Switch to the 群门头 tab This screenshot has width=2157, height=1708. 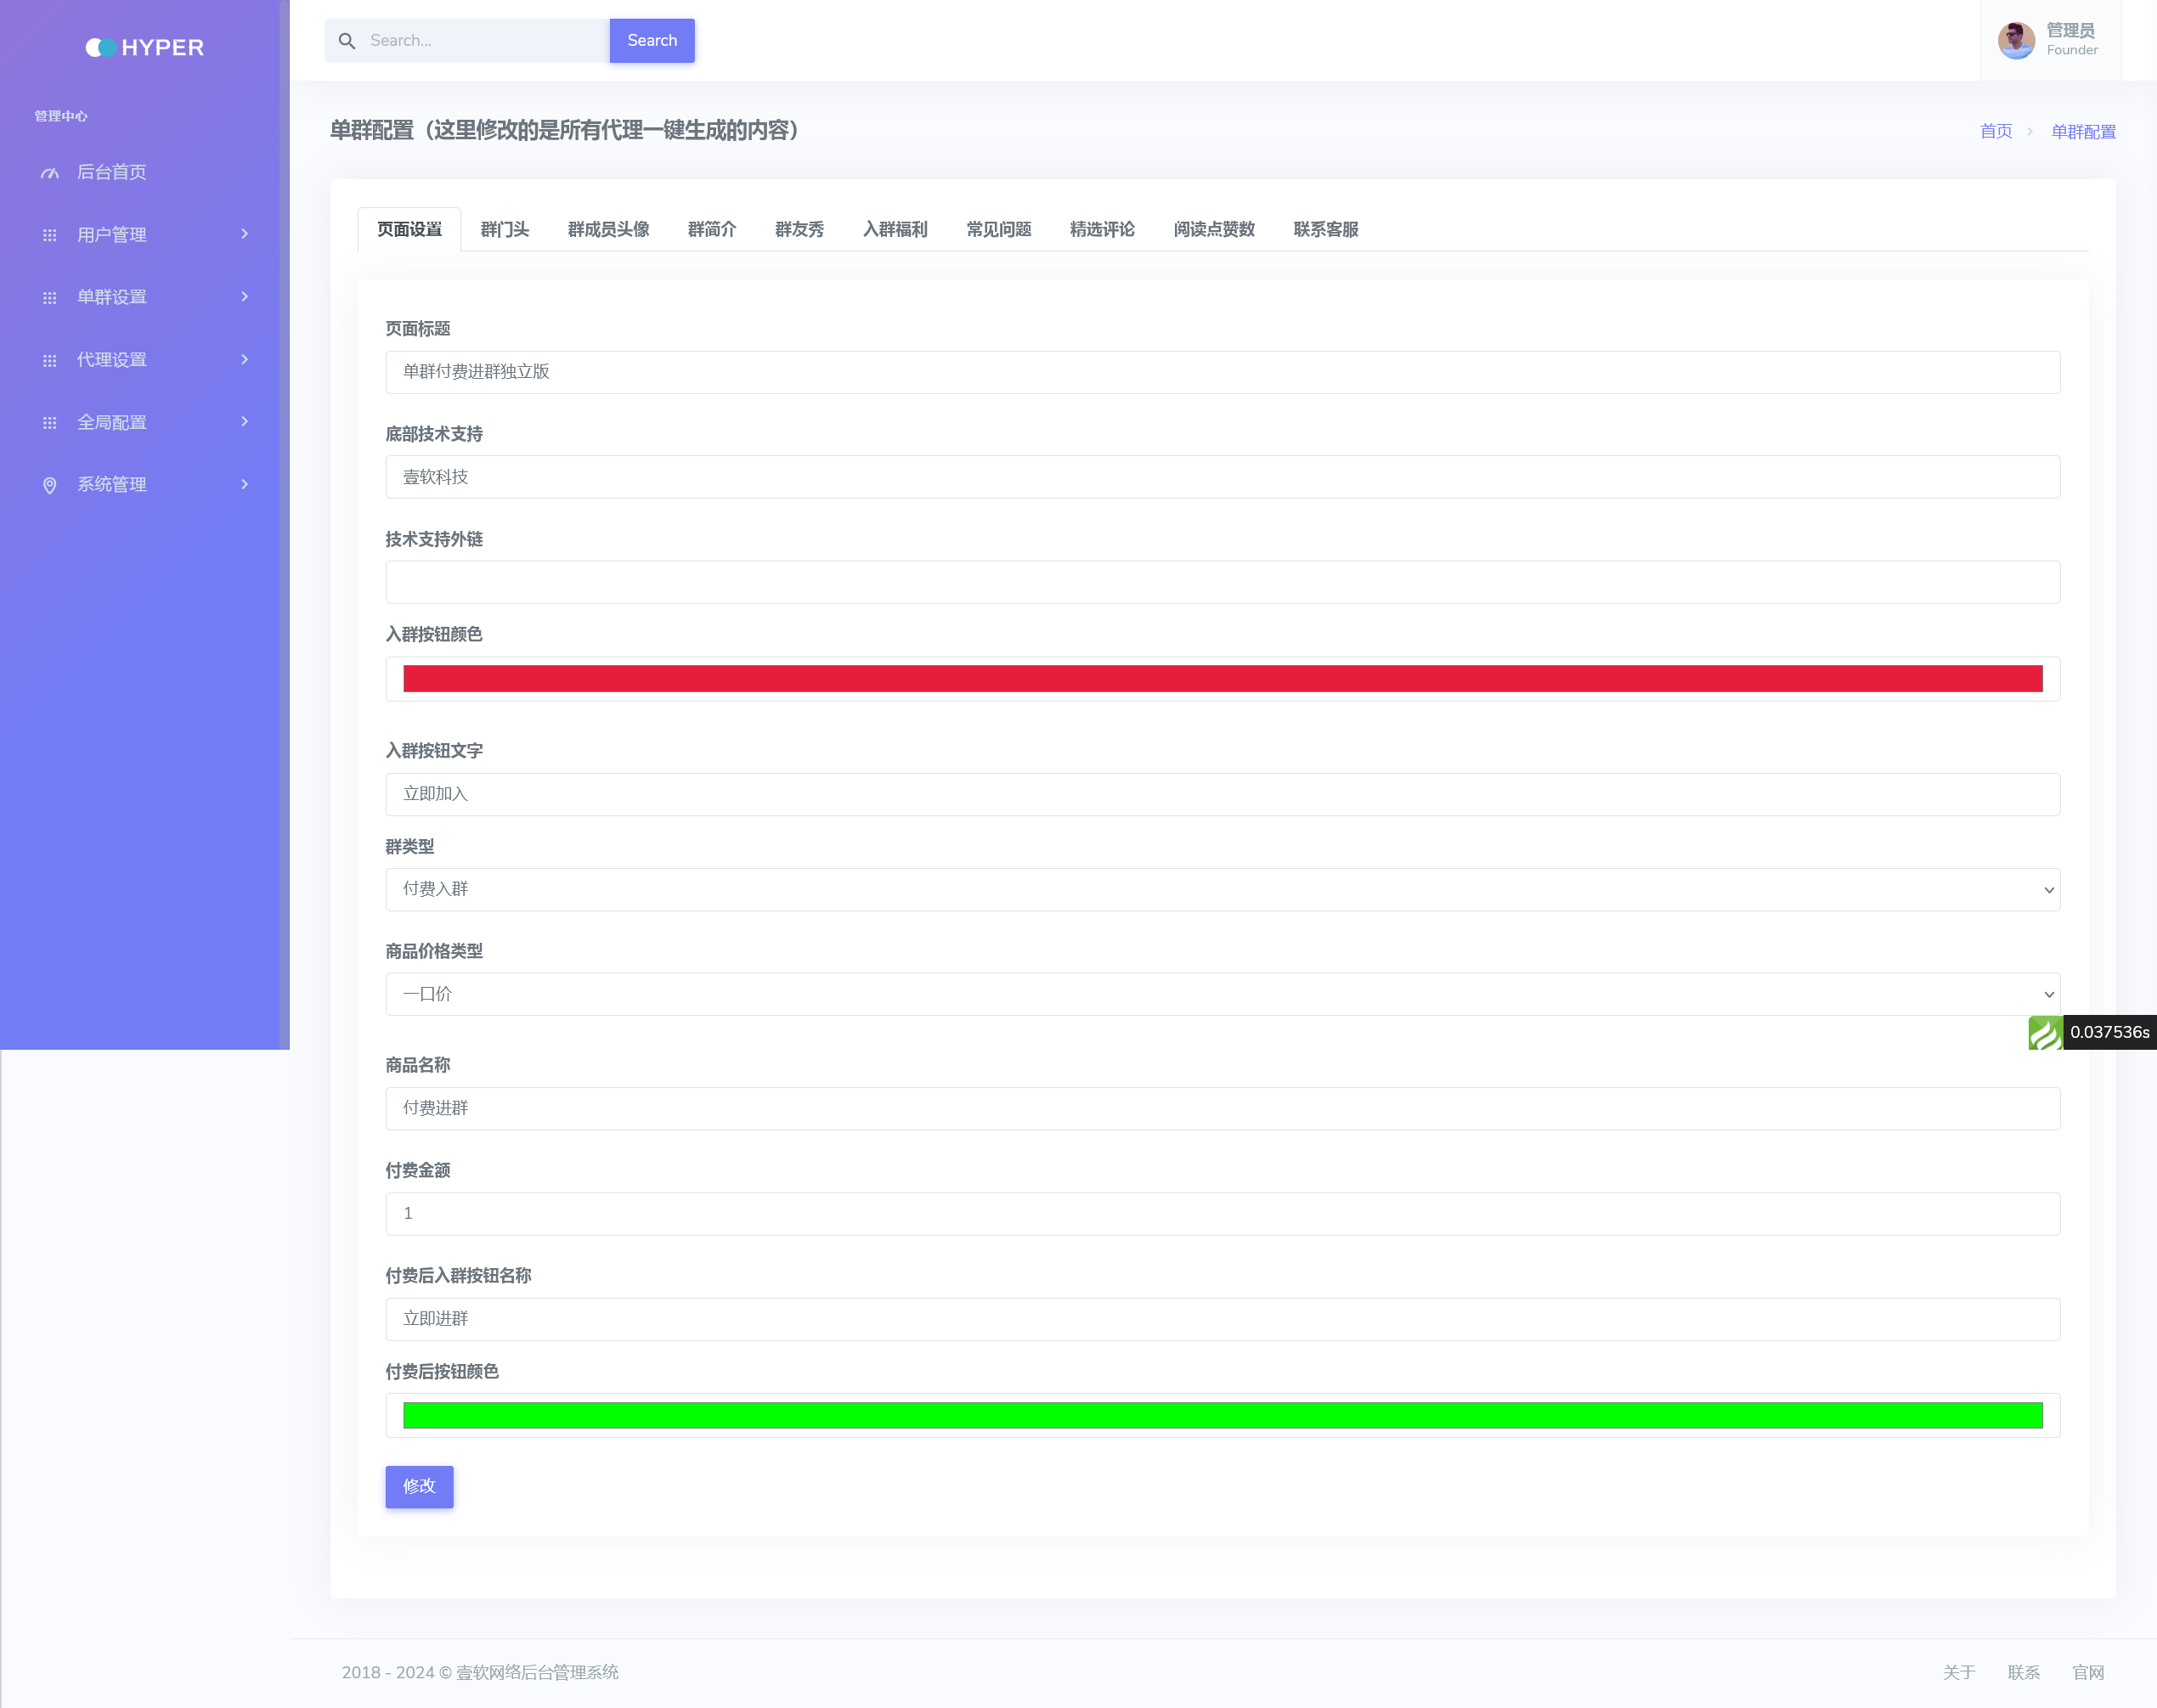pos(504,229)
